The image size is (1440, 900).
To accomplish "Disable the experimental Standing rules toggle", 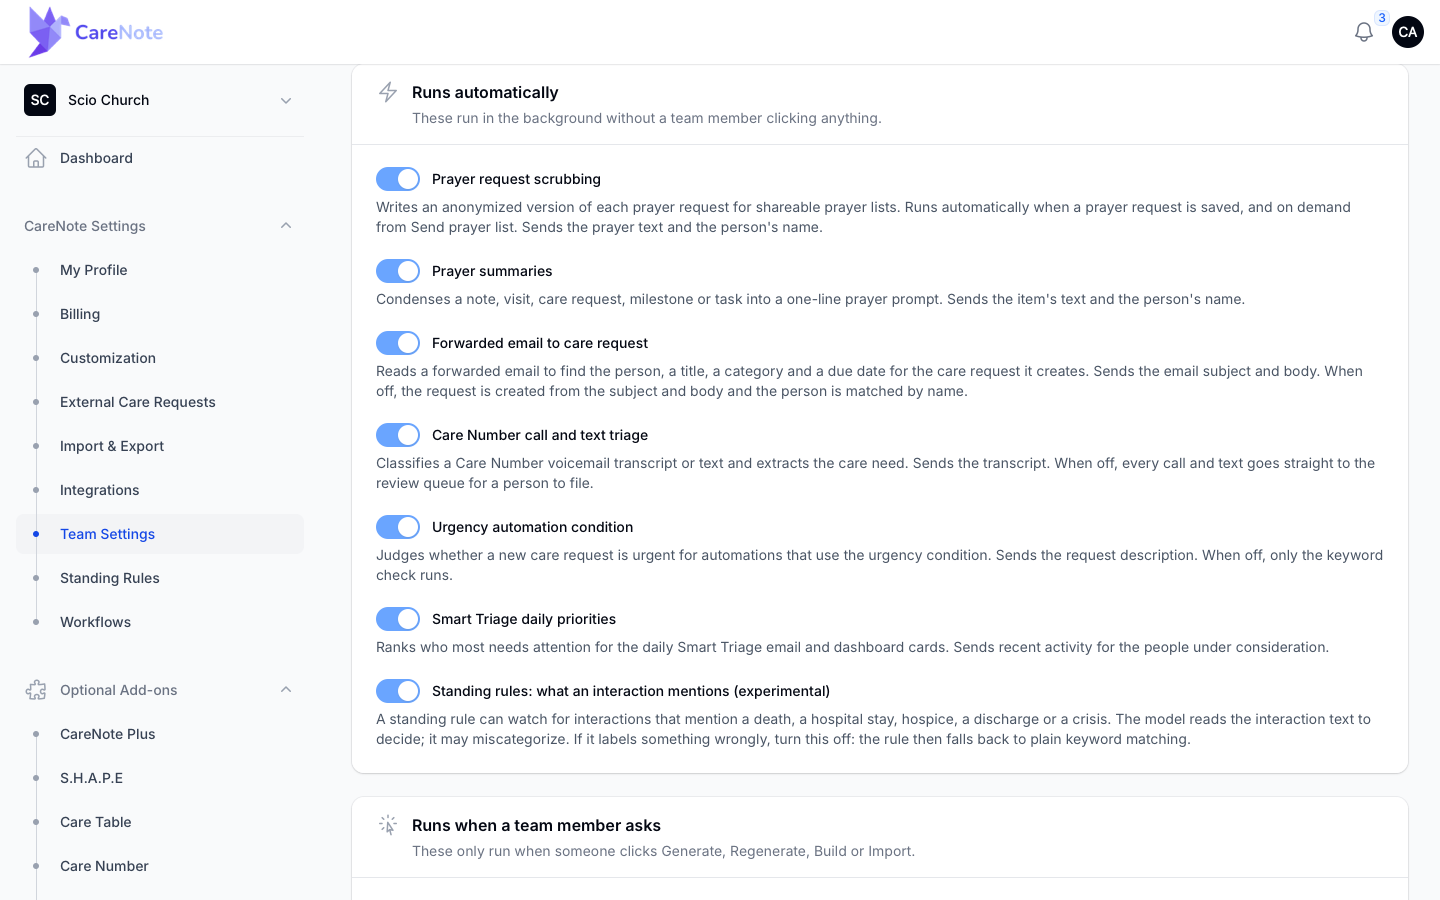I will point(398,691).
